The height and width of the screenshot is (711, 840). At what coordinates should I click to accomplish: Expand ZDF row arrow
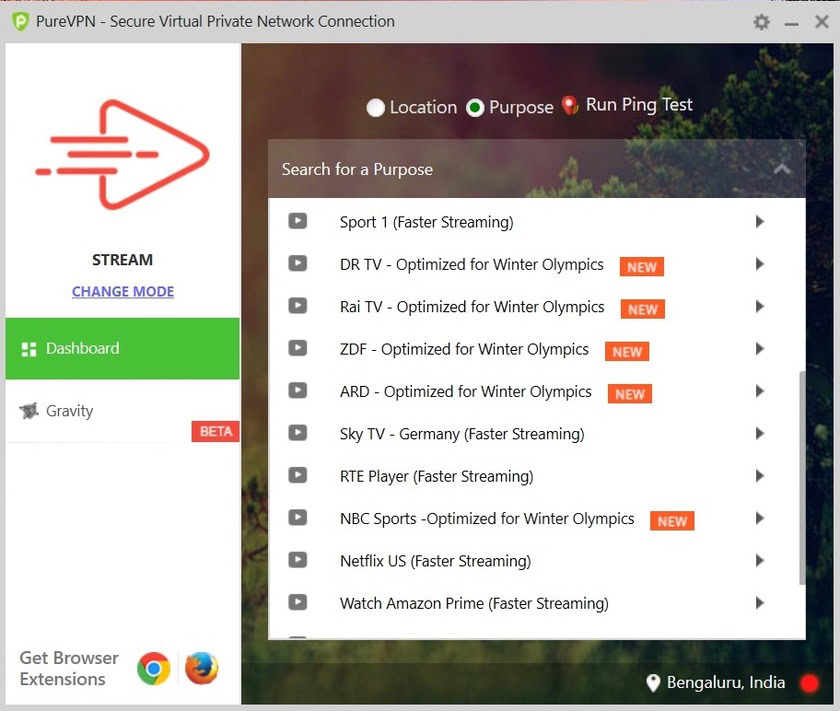(x=759, y=348)
